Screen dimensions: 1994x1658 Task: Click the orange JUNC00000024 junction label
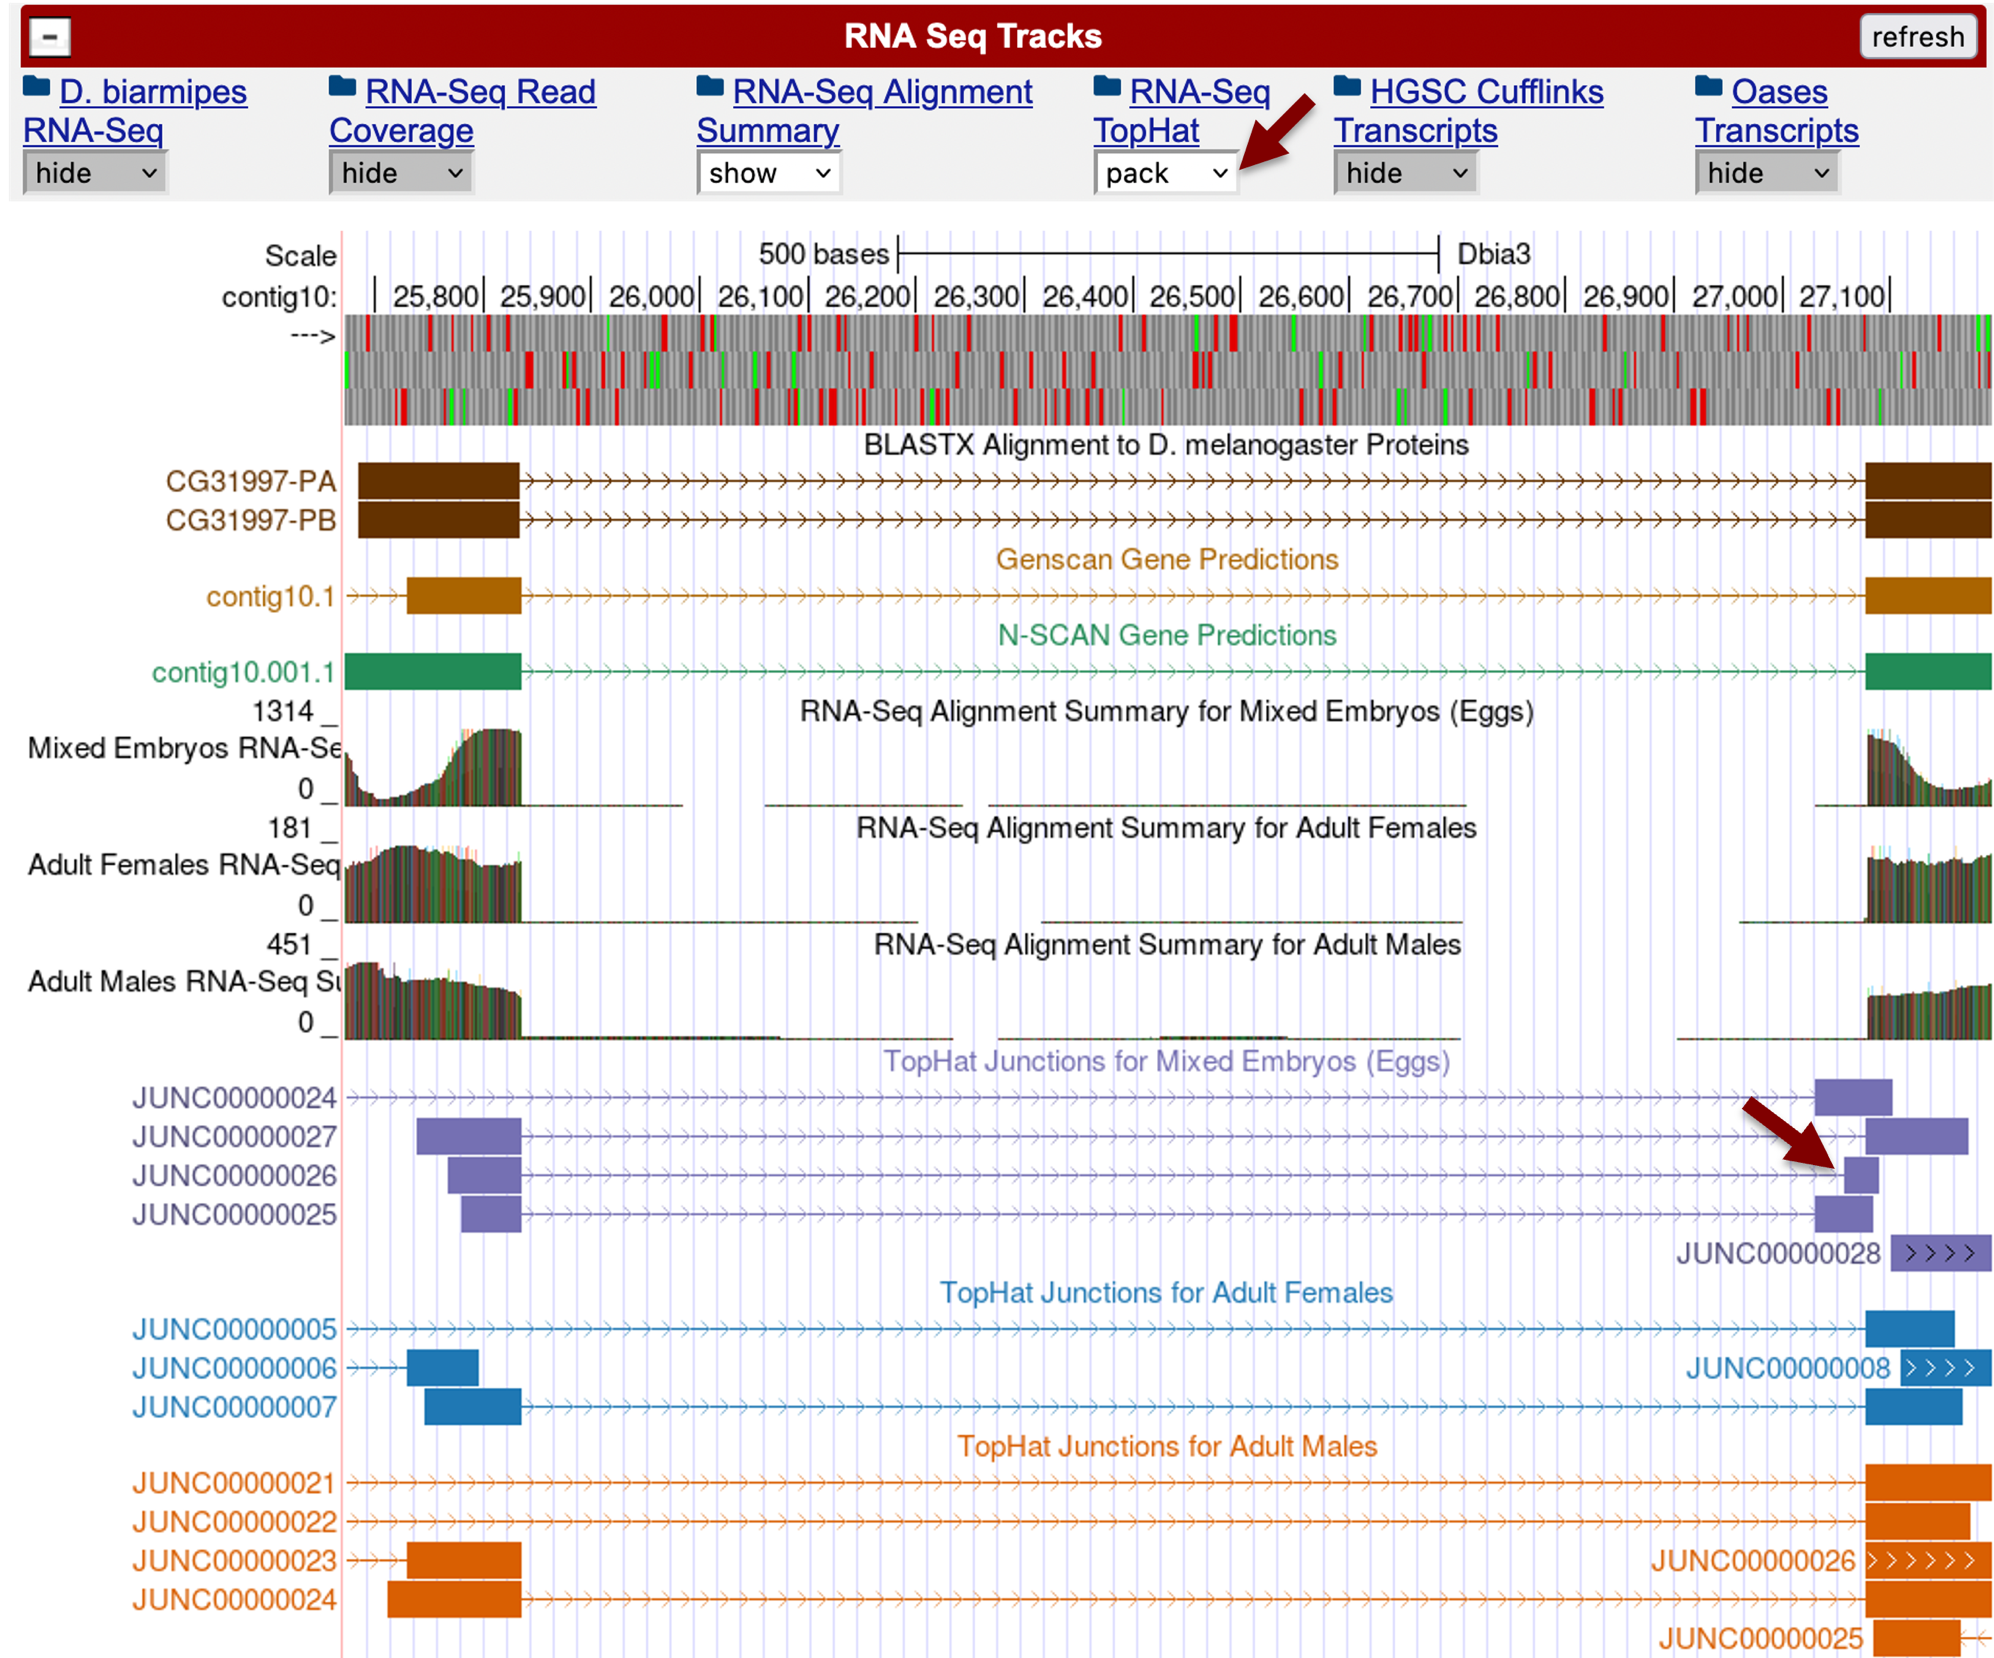point(235,1599)
